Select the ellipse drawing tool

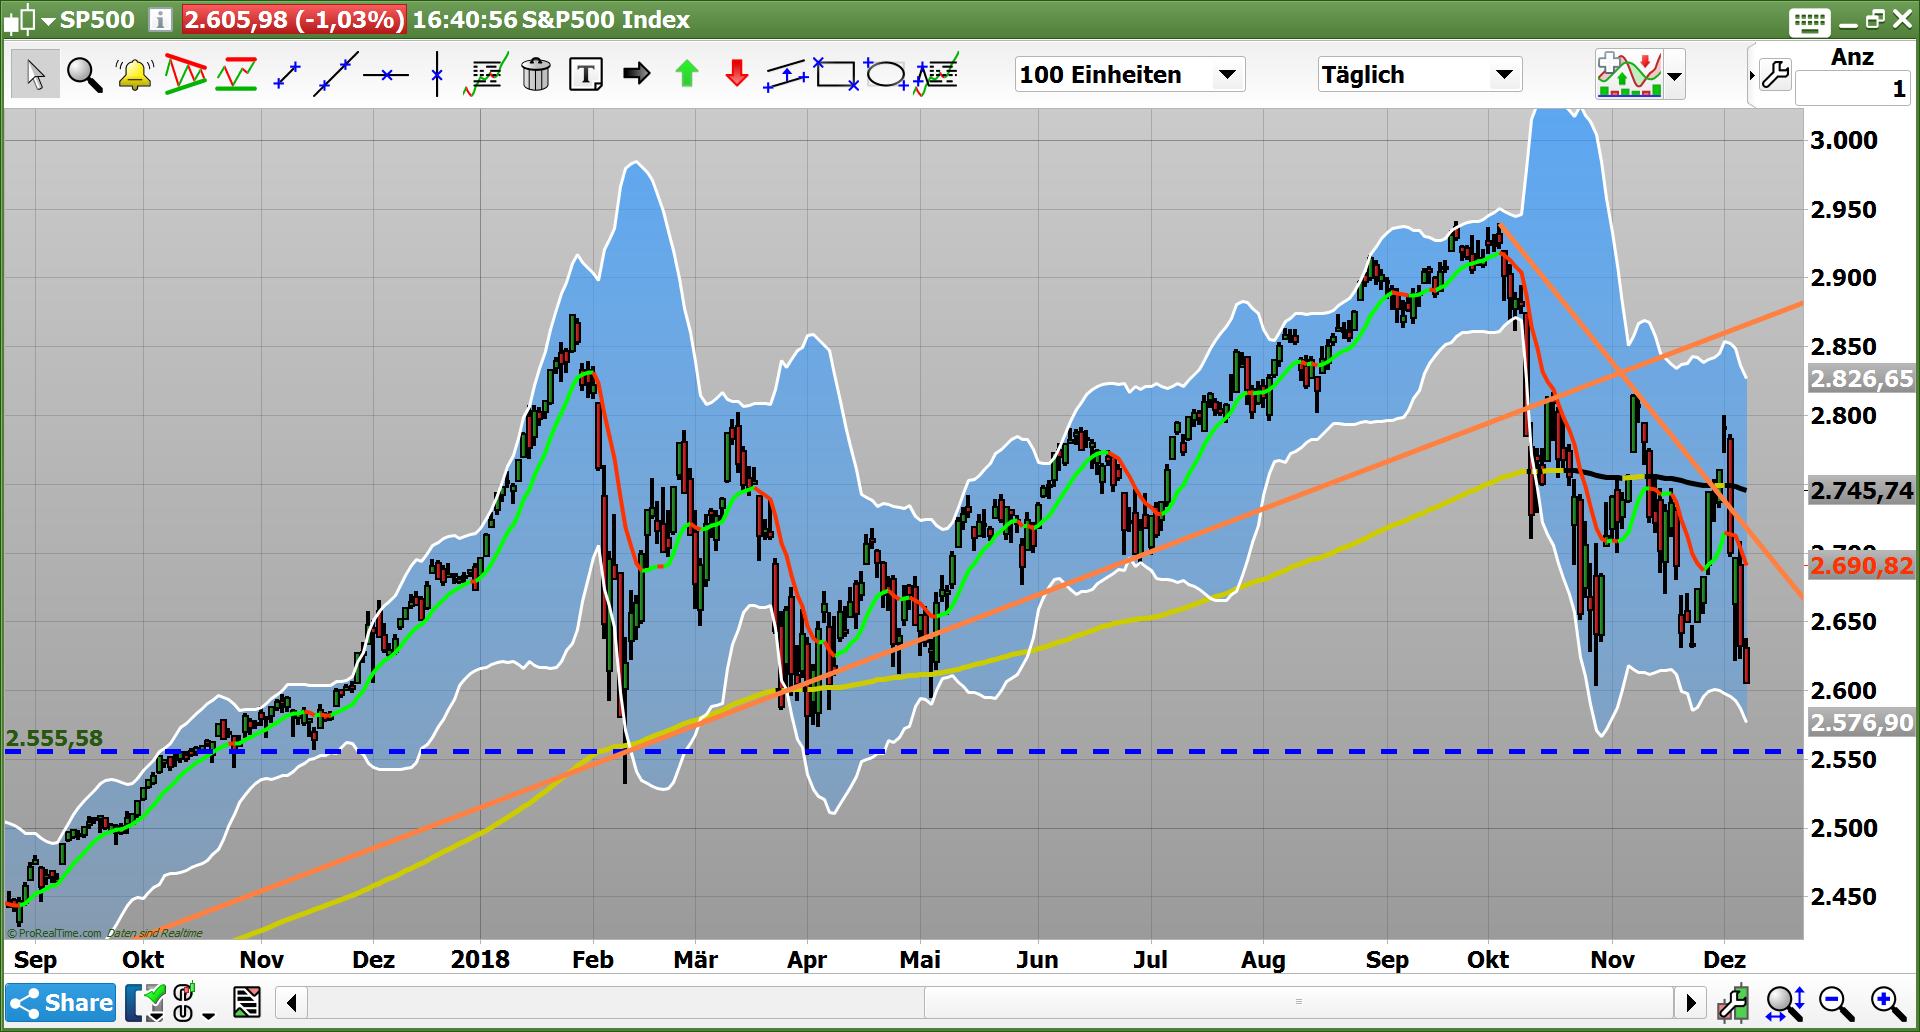(886, 74)
